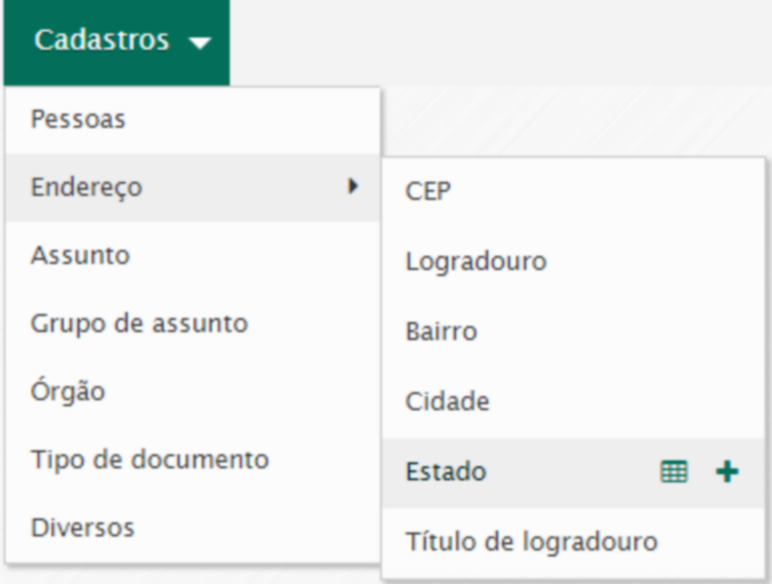Select CEP in the Endereço submenu
Image resolution: width=772 pixels, height=584 pixels.
(428, 191)
